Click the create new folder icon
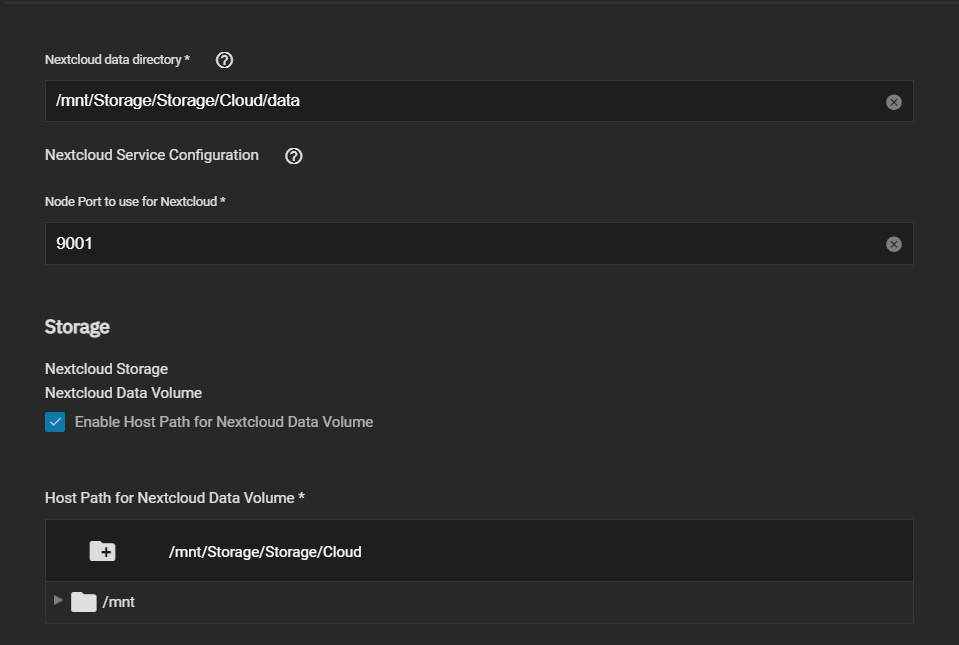 click(102, 551)
